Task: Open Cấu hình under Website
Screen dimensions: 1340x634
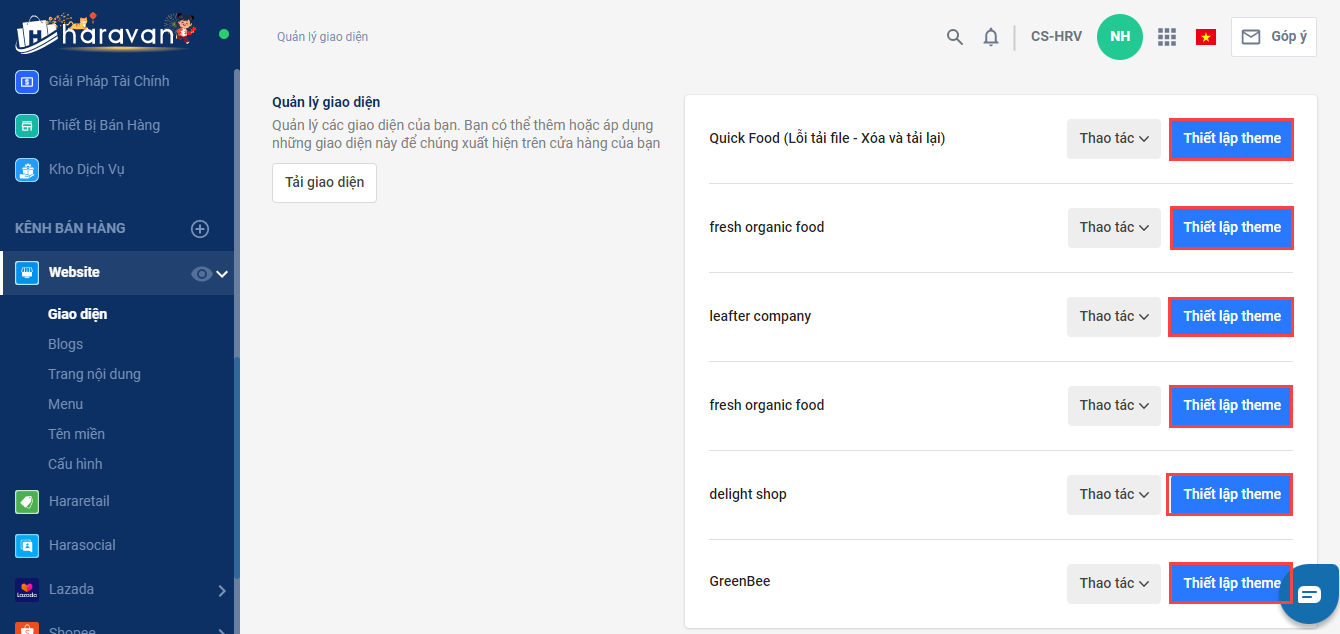Action: [x=75, y=464]
